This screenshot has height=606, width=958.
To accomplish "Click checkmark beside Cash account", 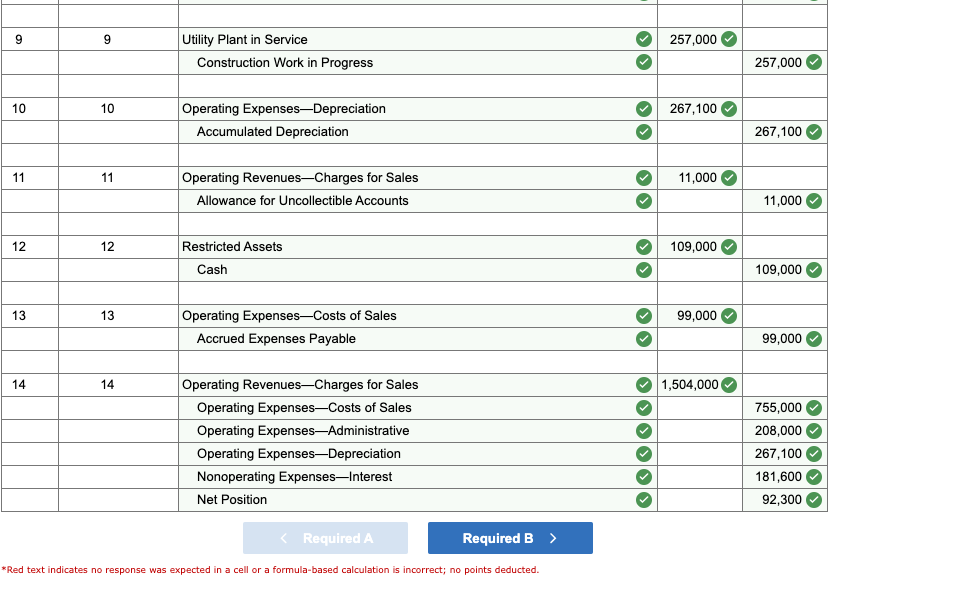I will point(643,269).
